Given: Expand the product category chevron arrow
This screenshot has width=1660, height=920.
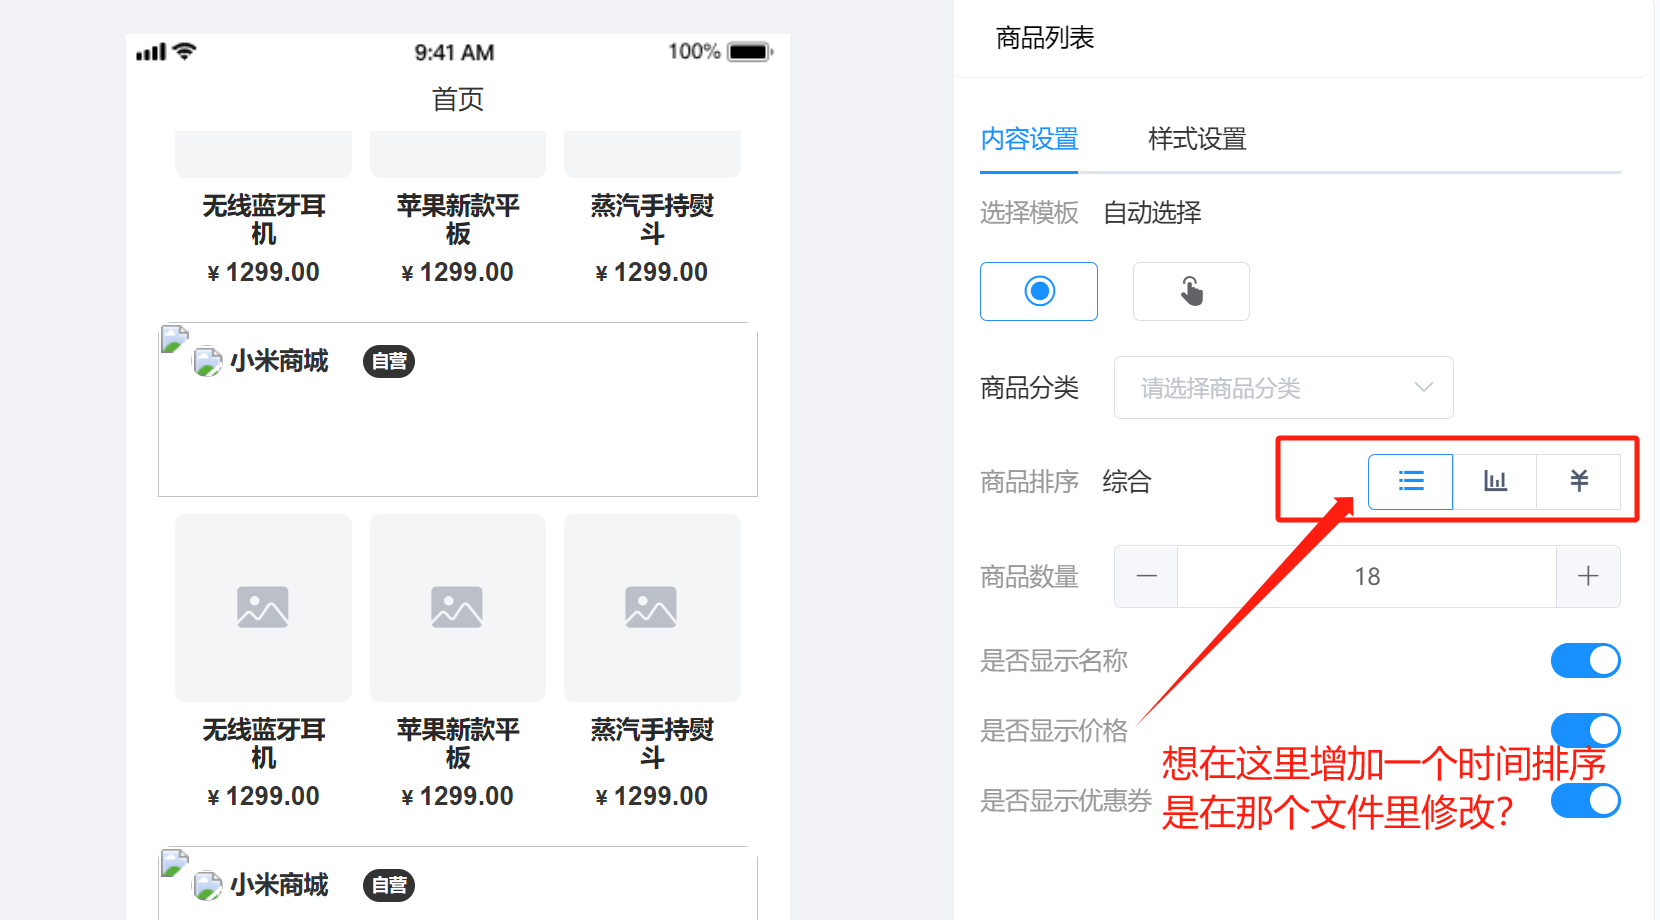Looking at the screenshot, I should click(1424, 388).
